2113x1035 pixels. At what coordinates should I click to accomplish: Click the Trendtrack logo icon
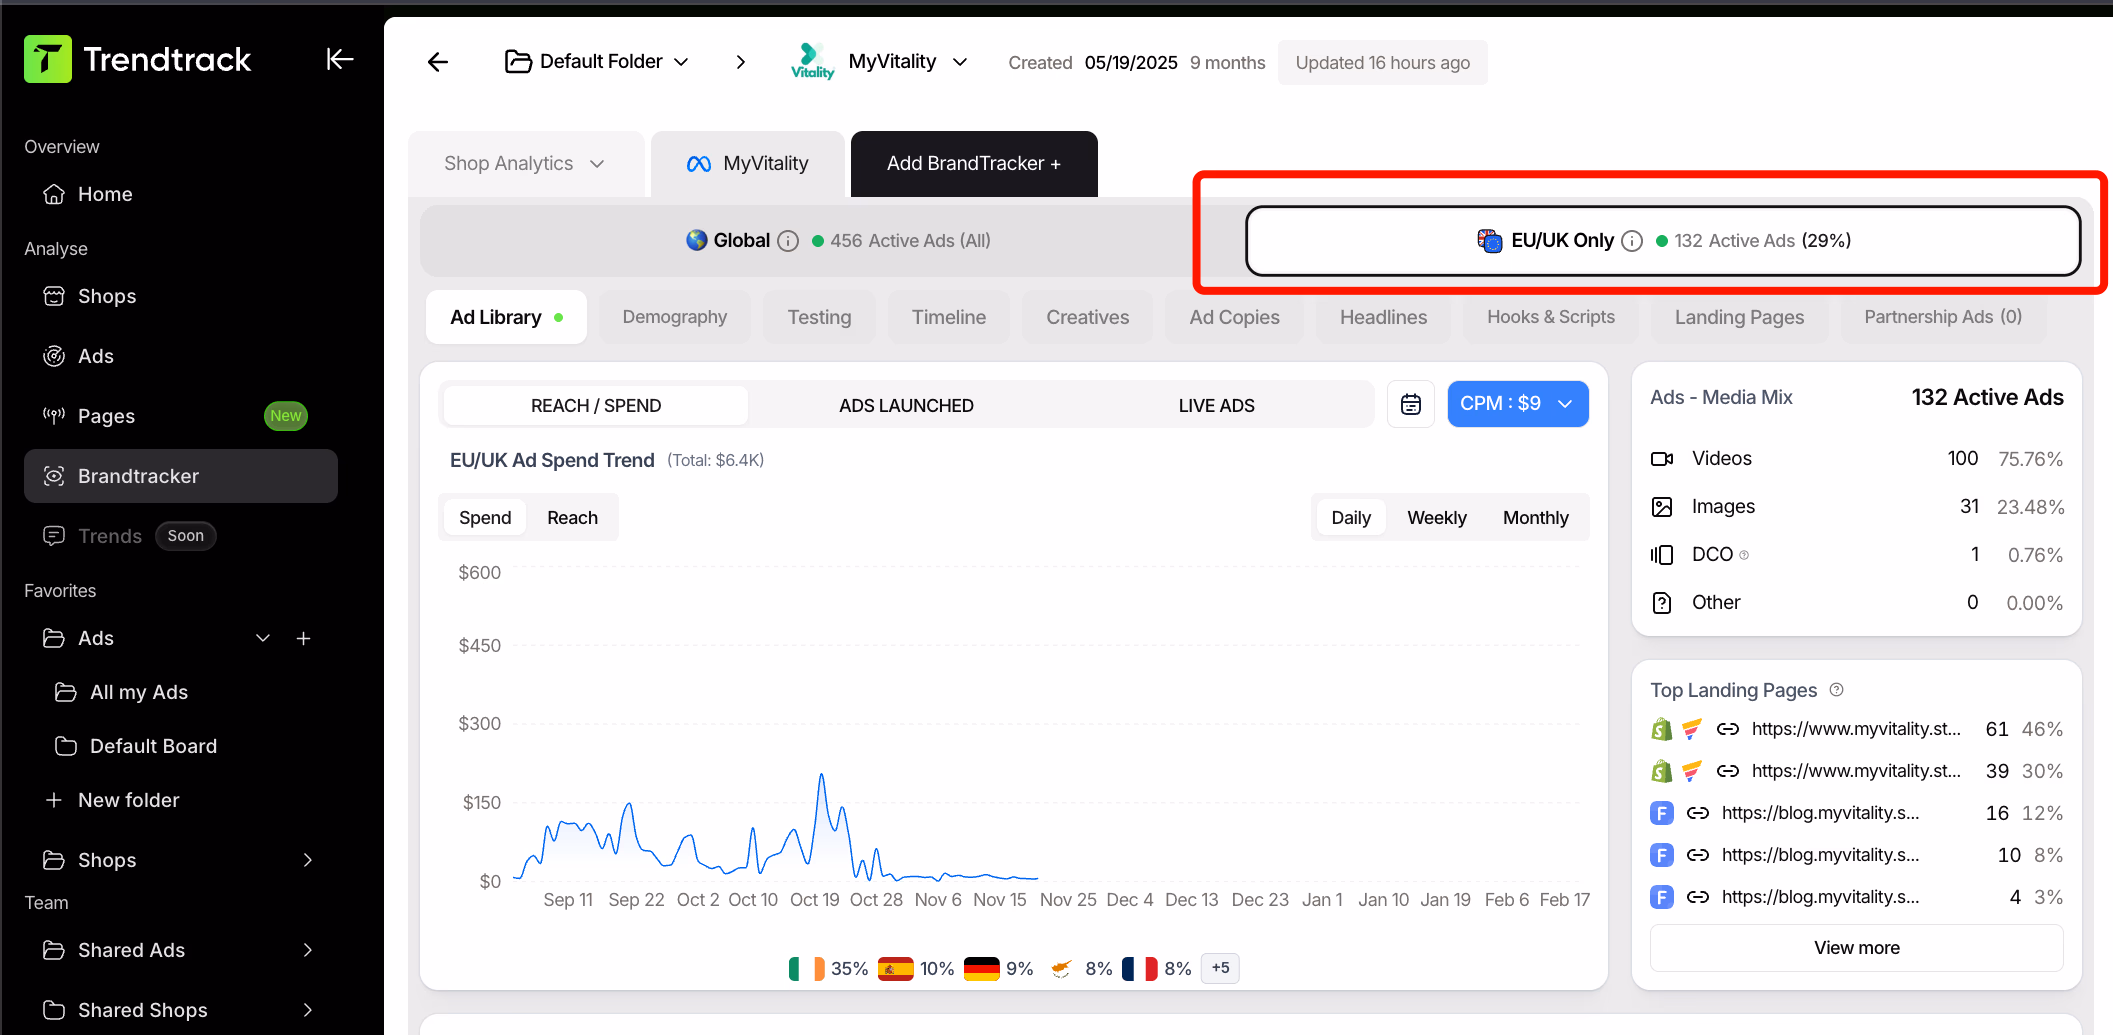point(47,59)
